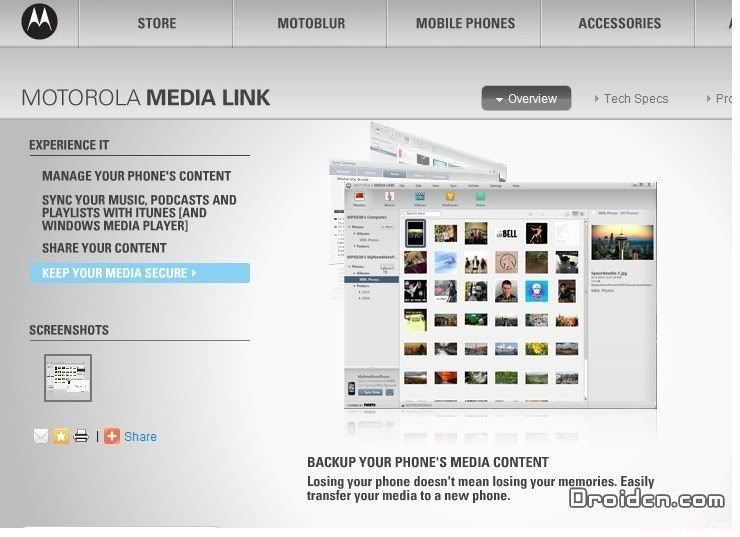Click the email envelope icon
The image size is (740, 537).
[x=41, y=436]
